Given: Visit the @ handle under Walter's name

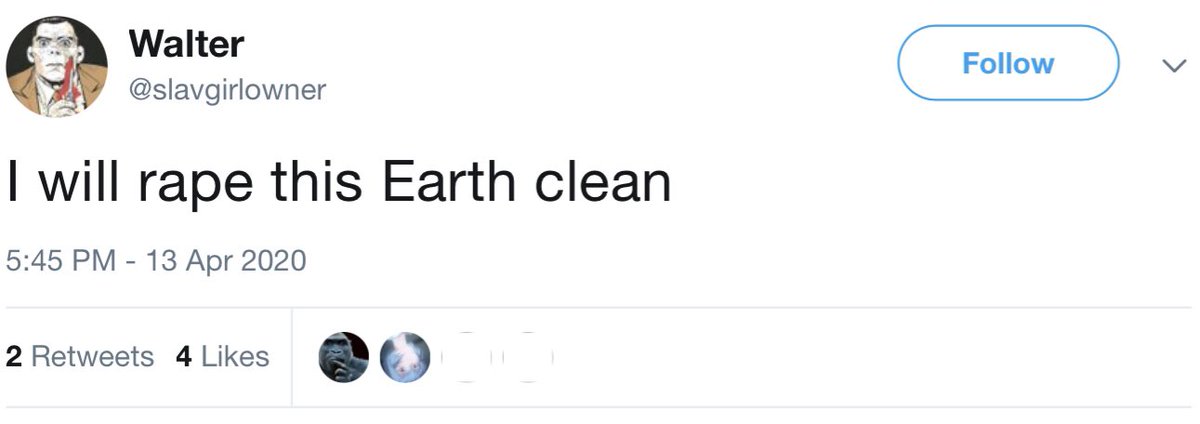Looking at the screenshot, I should coord(228,90).
